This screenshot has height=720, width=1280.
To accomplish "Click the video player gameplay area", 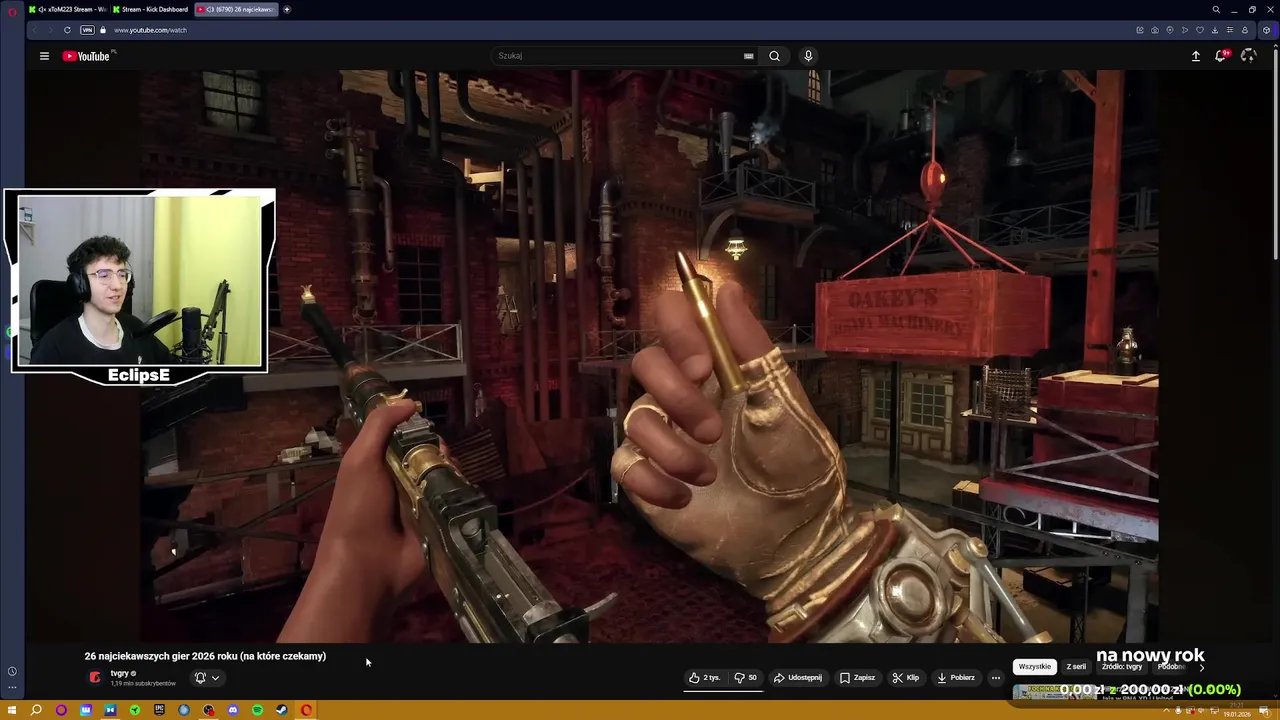I will 648,356.
